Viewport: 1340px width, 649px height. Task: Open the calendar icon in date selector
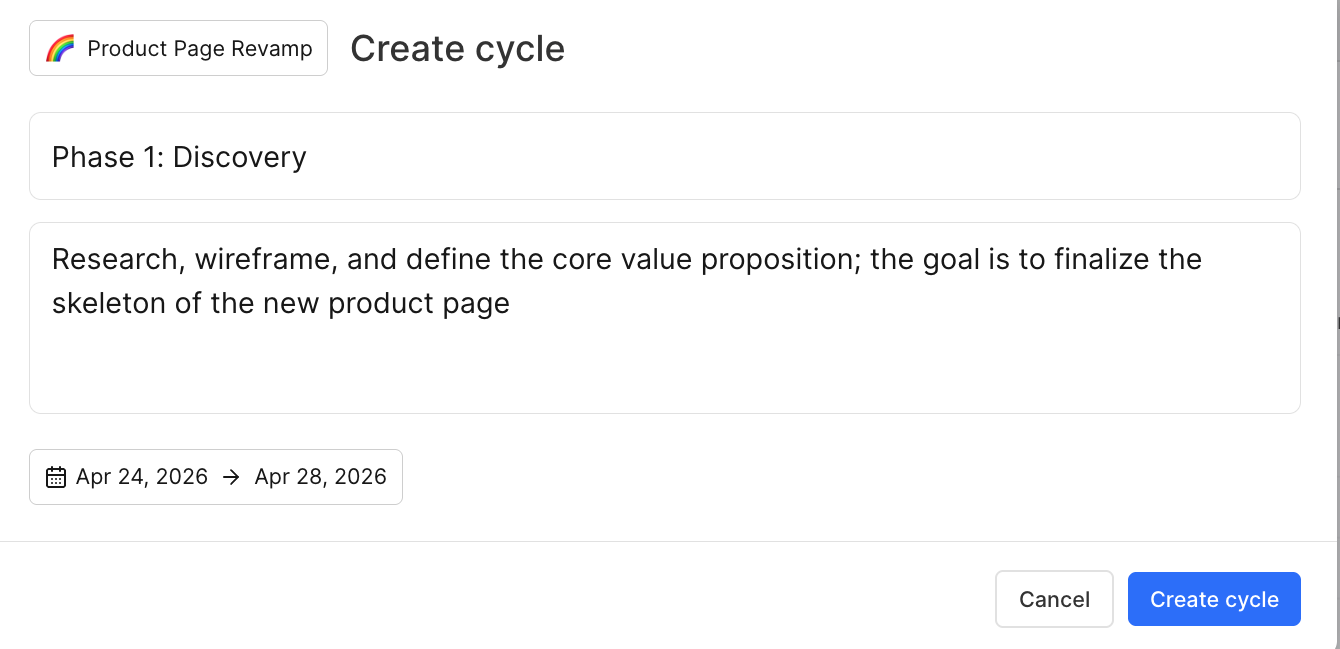[56, 477]
